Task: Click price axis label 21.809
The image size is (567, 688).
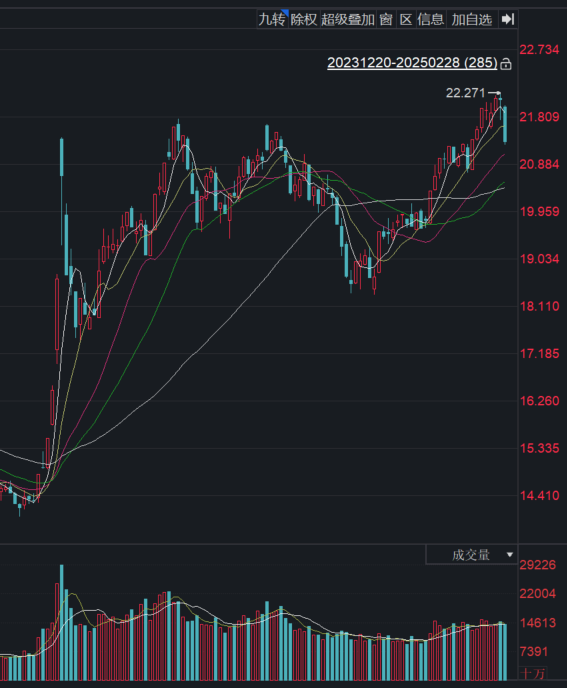Action: point(539,117)
